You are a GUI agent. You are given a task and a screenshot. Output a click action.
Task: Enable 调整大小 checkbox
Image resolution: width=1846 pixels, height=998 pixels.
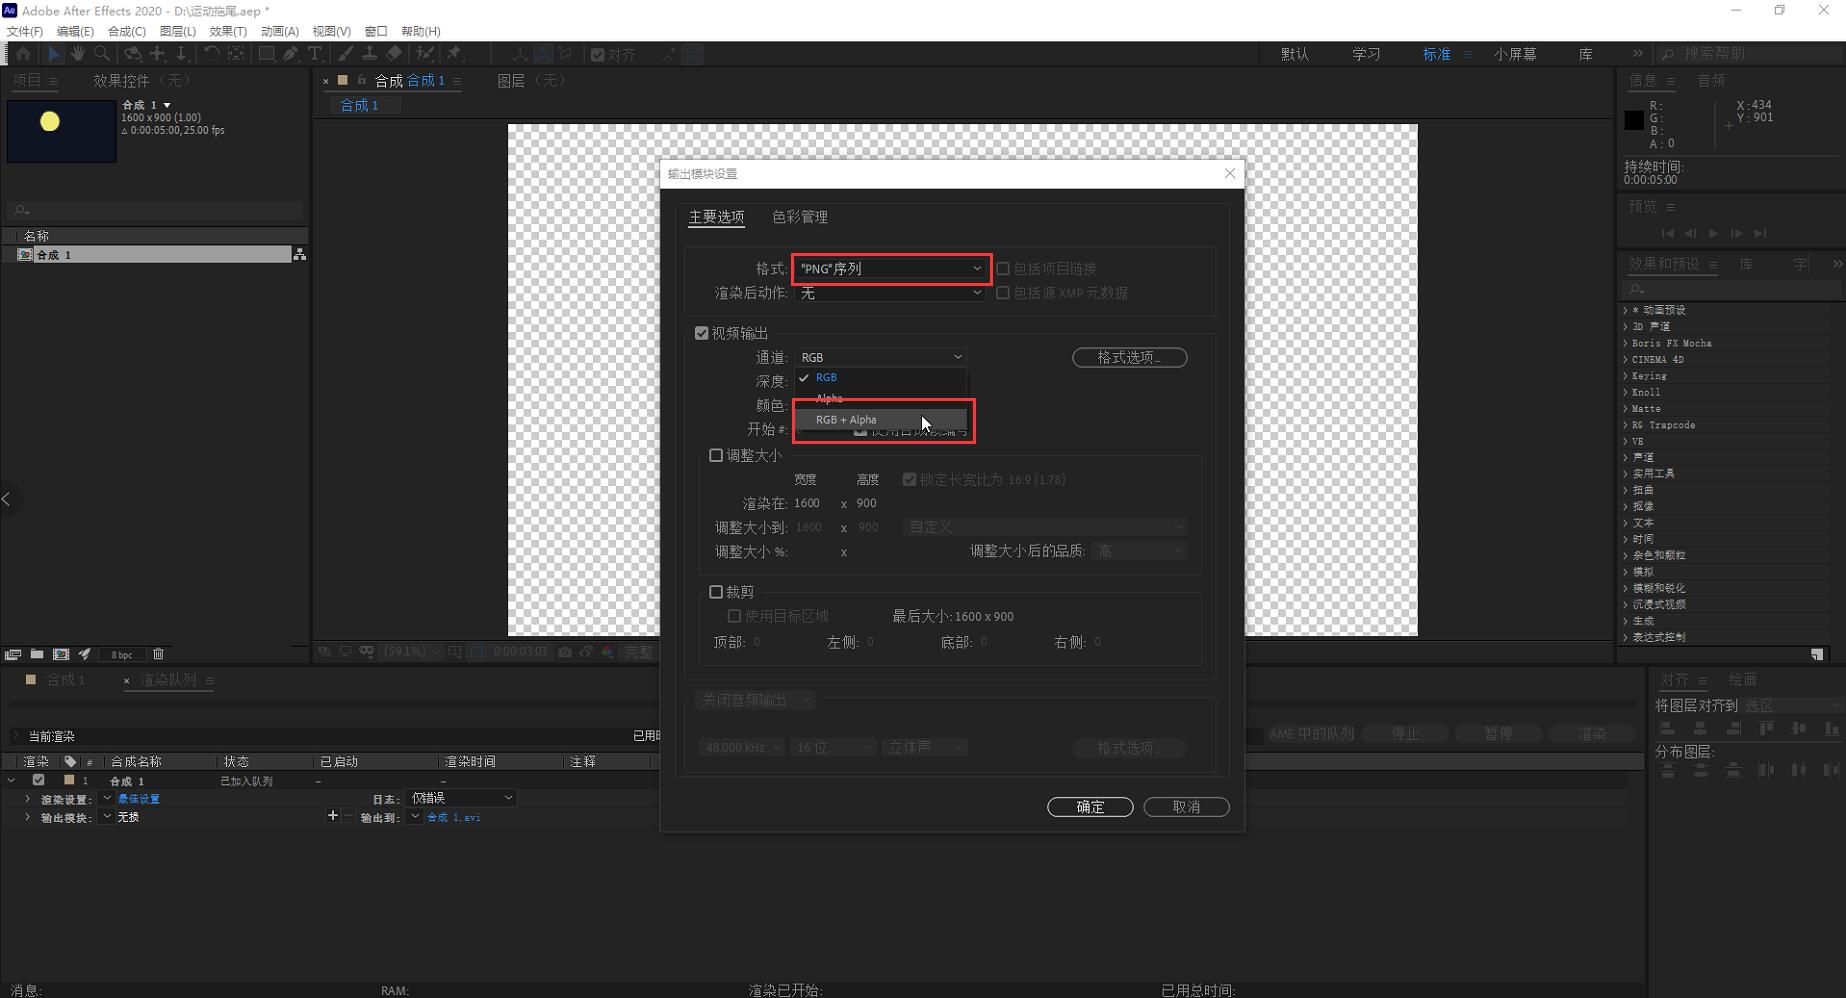(716, 455)
